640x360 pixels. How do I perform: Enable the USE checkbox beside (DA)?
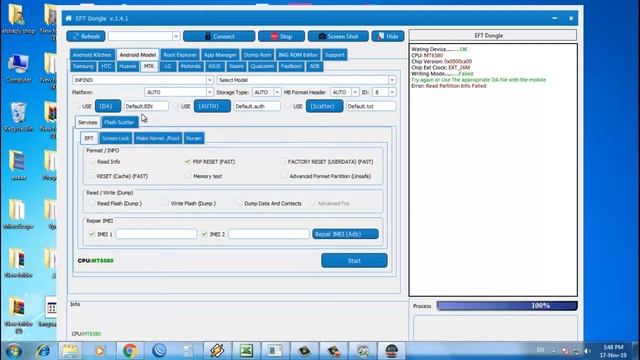point(77,106)
